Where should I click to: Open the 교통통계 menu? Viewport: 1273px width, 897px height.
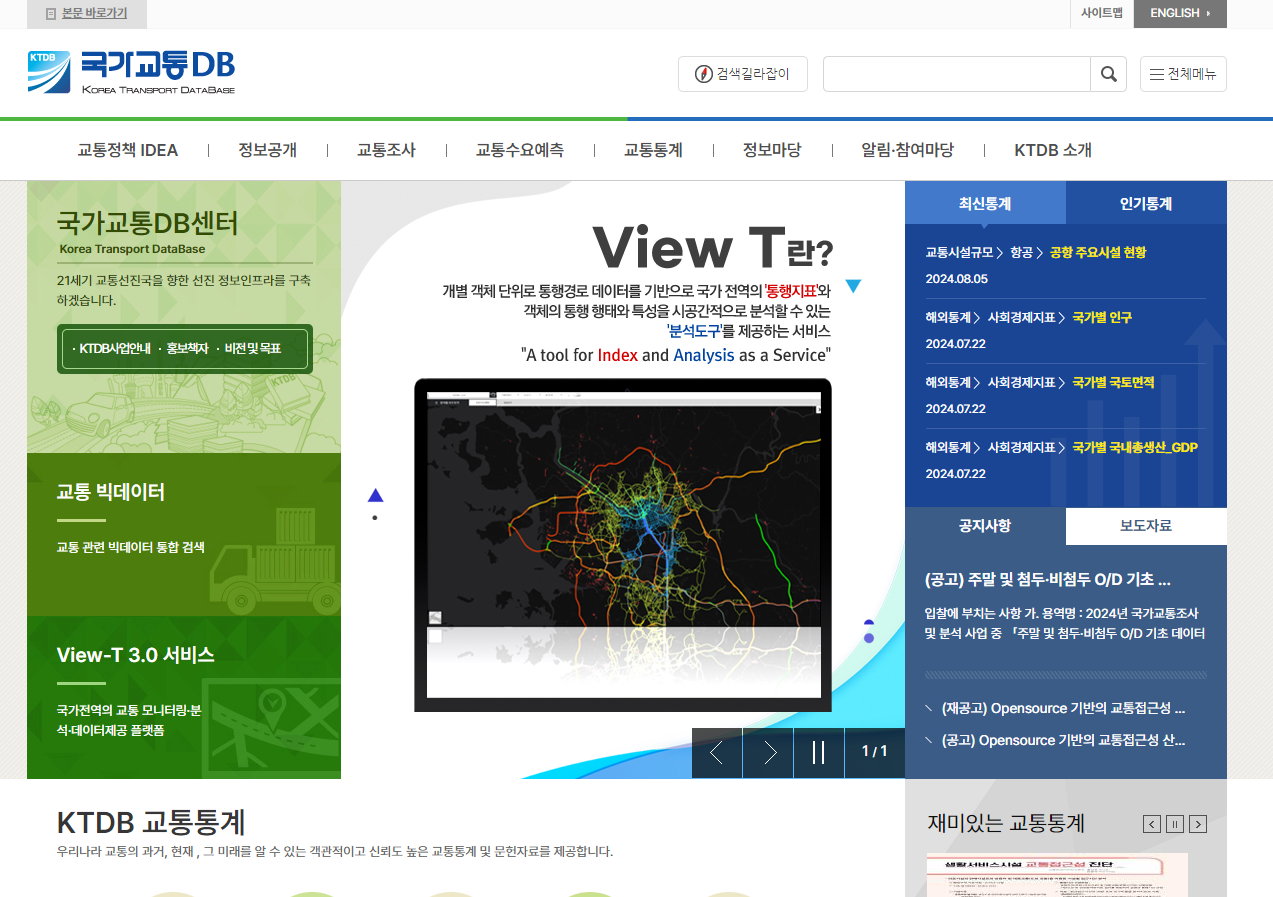point(653,150)
